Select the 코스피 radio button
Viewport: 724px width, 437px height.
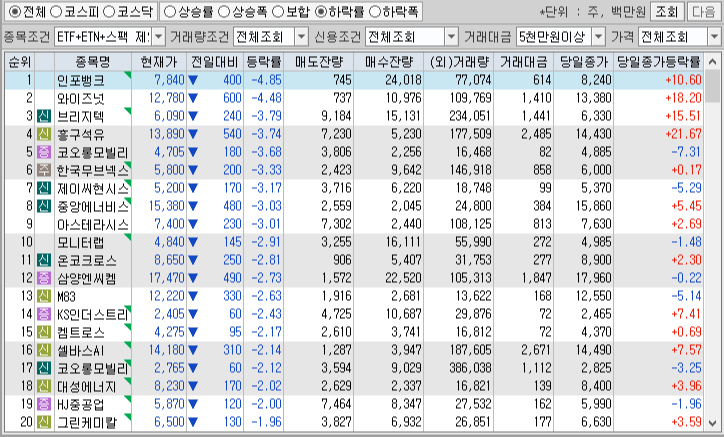coord(56,12)
